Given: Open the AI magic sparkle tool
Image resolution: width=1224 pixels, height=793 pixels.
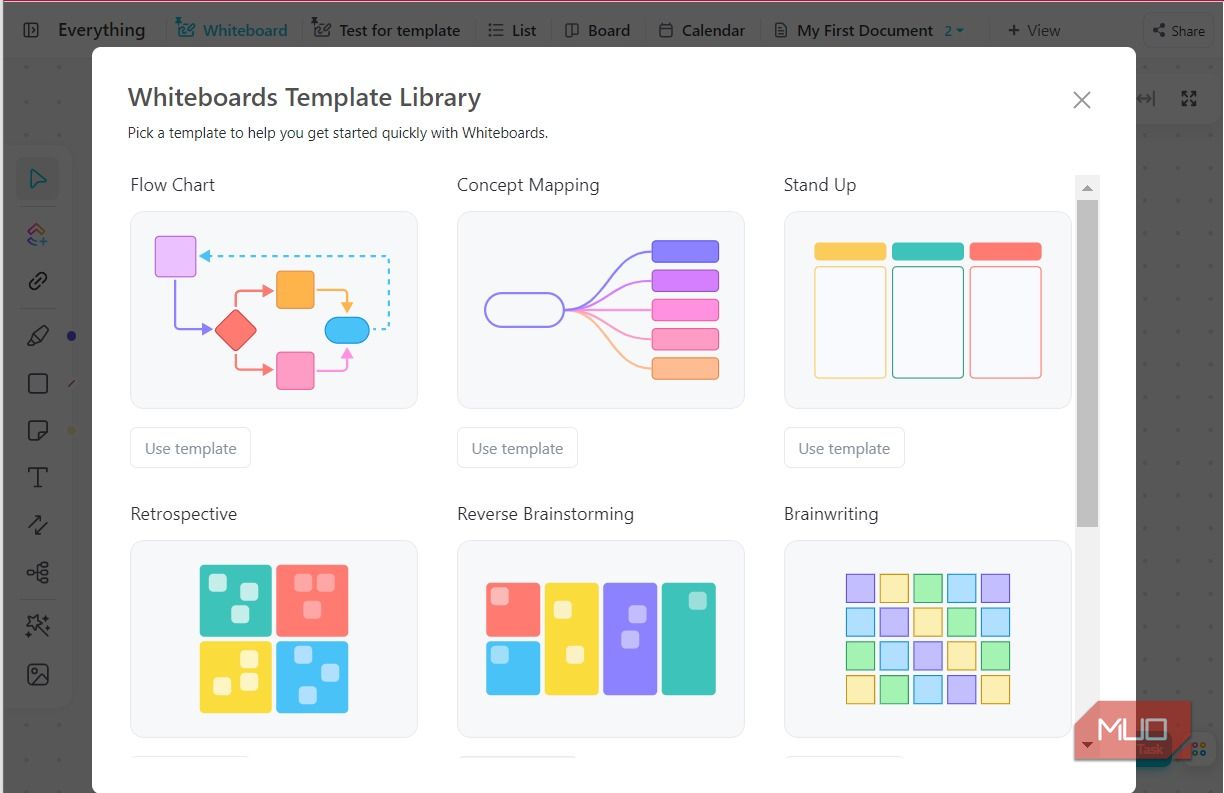Looking at the screenshot, I should tap(38, 626).
